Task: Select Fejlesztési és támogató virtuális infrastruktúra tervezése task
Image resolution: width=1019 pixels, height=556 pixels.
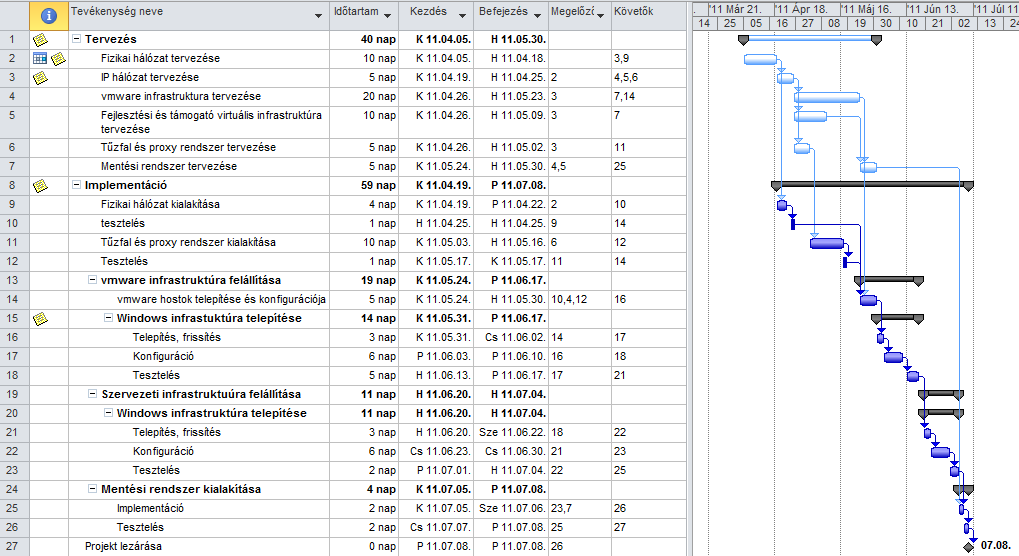Action: point(211,122)
